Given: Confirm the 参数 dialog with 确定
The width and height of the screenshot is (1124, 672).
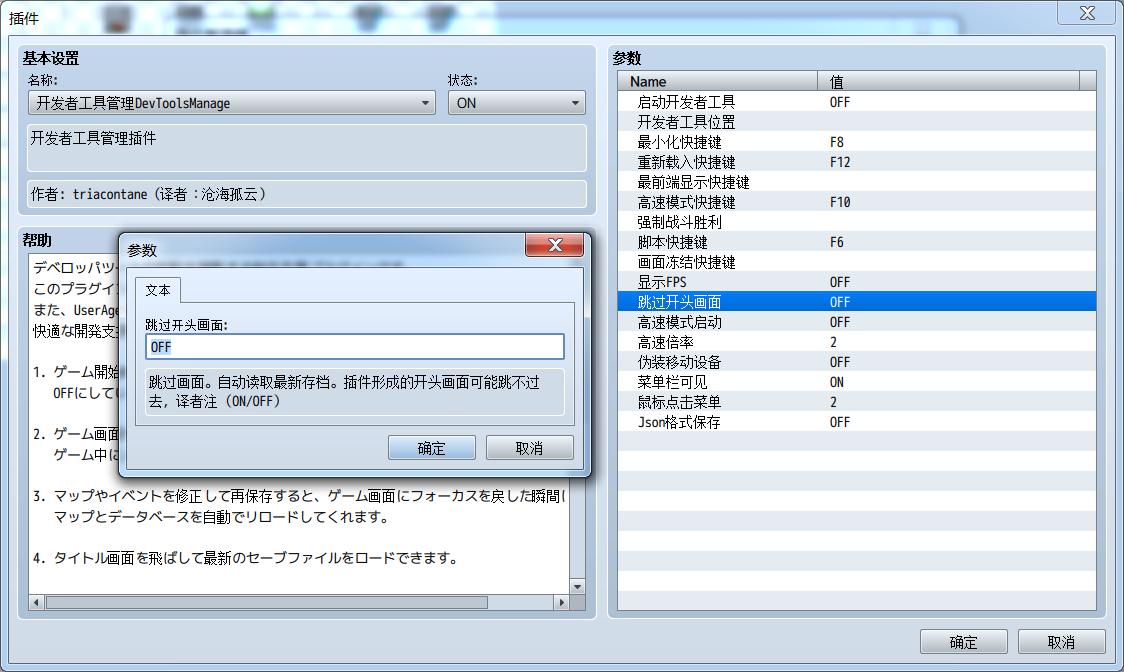Looking at the screenshot, I should pyautogui.click(x=432, y=448).
